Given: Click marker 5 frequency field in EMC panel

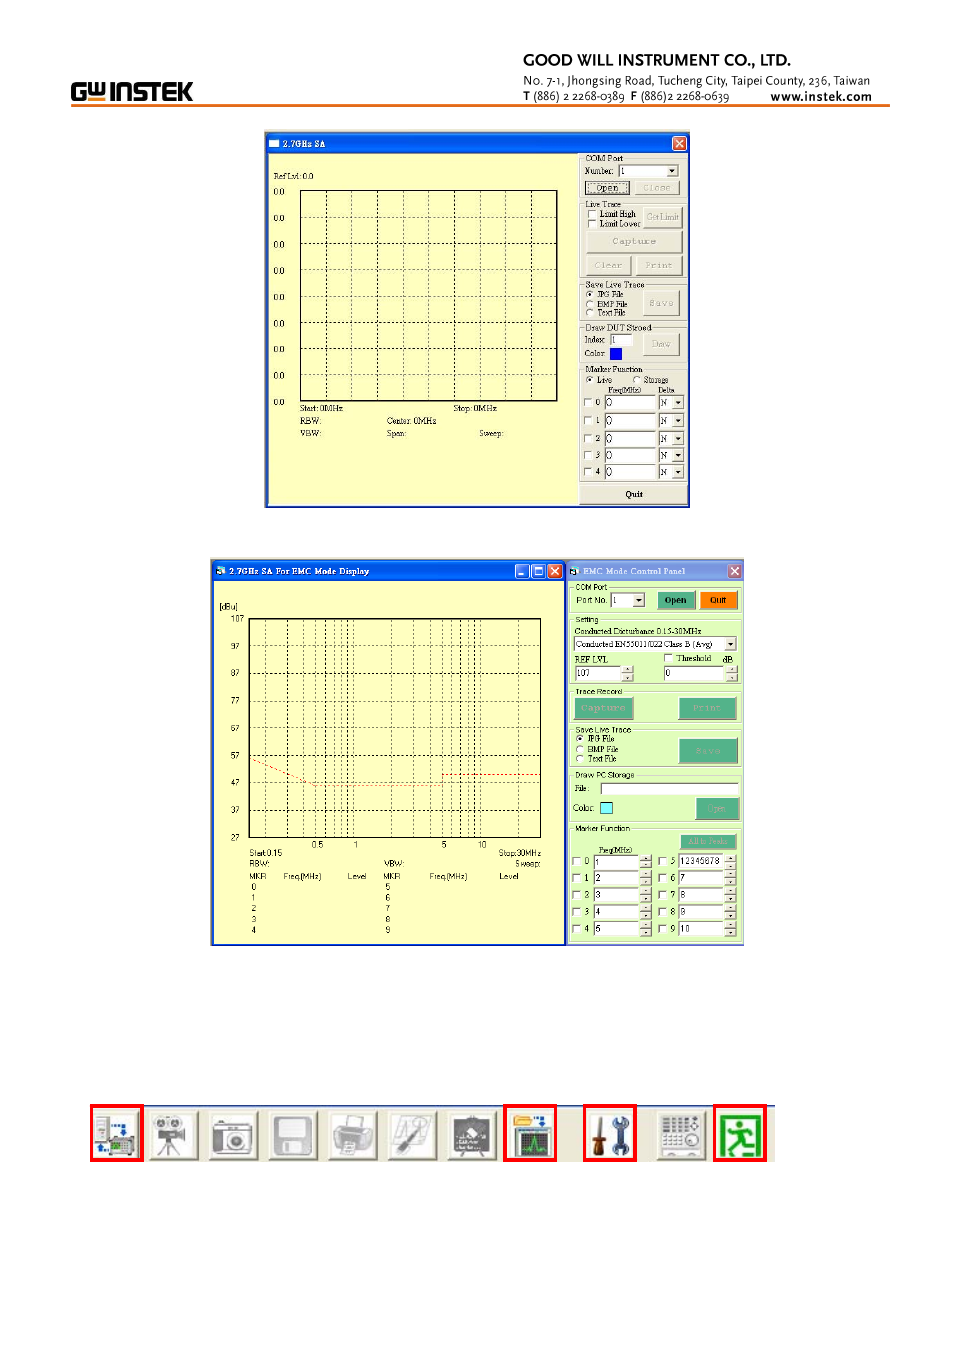Looking at the screenshot, I should click(701, 861).
